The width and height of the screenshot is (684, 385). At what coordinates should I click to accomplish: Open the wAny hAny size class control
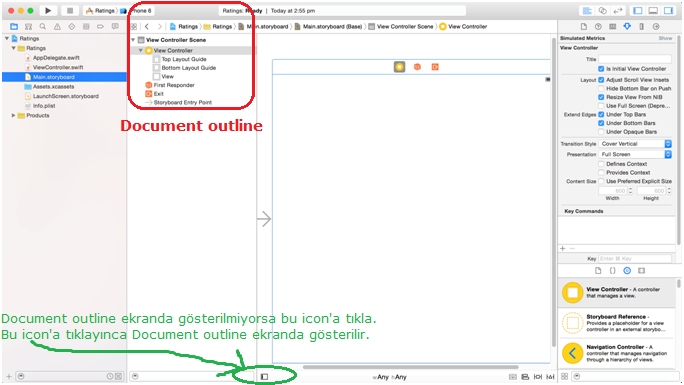390,377
